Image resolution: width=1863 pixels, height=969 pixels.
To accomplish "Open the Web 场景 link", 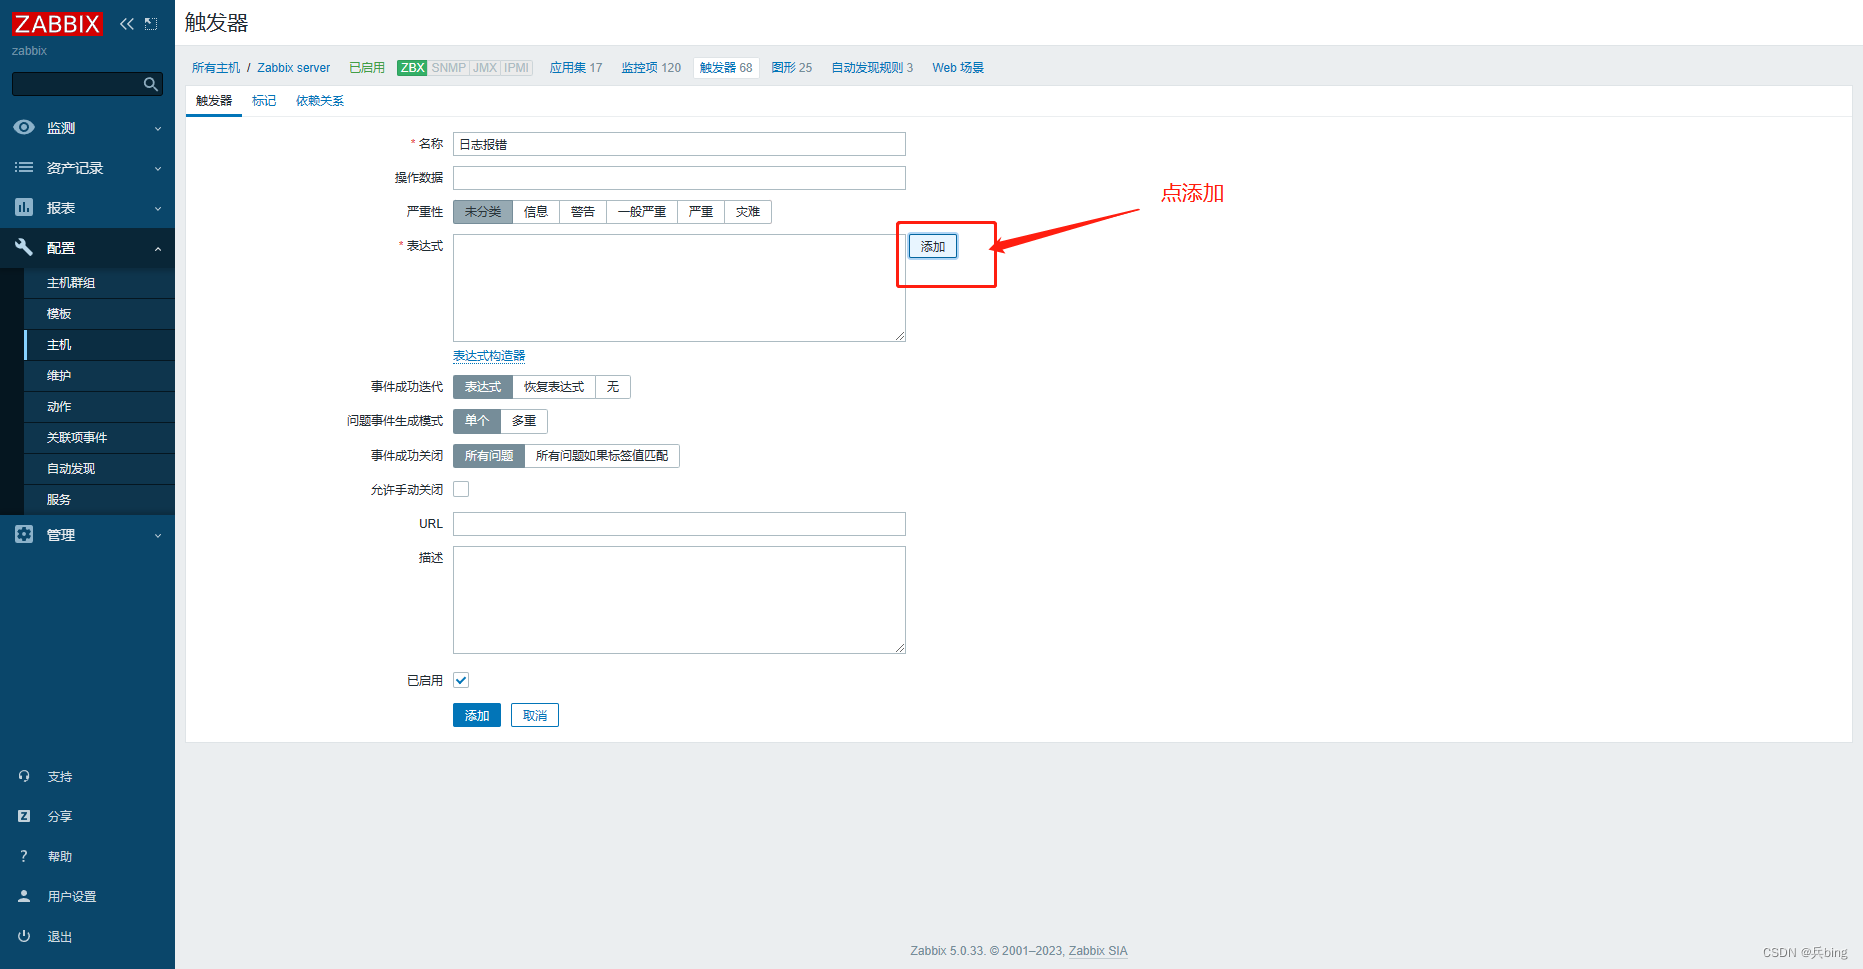I will click(x=958, y=68).
